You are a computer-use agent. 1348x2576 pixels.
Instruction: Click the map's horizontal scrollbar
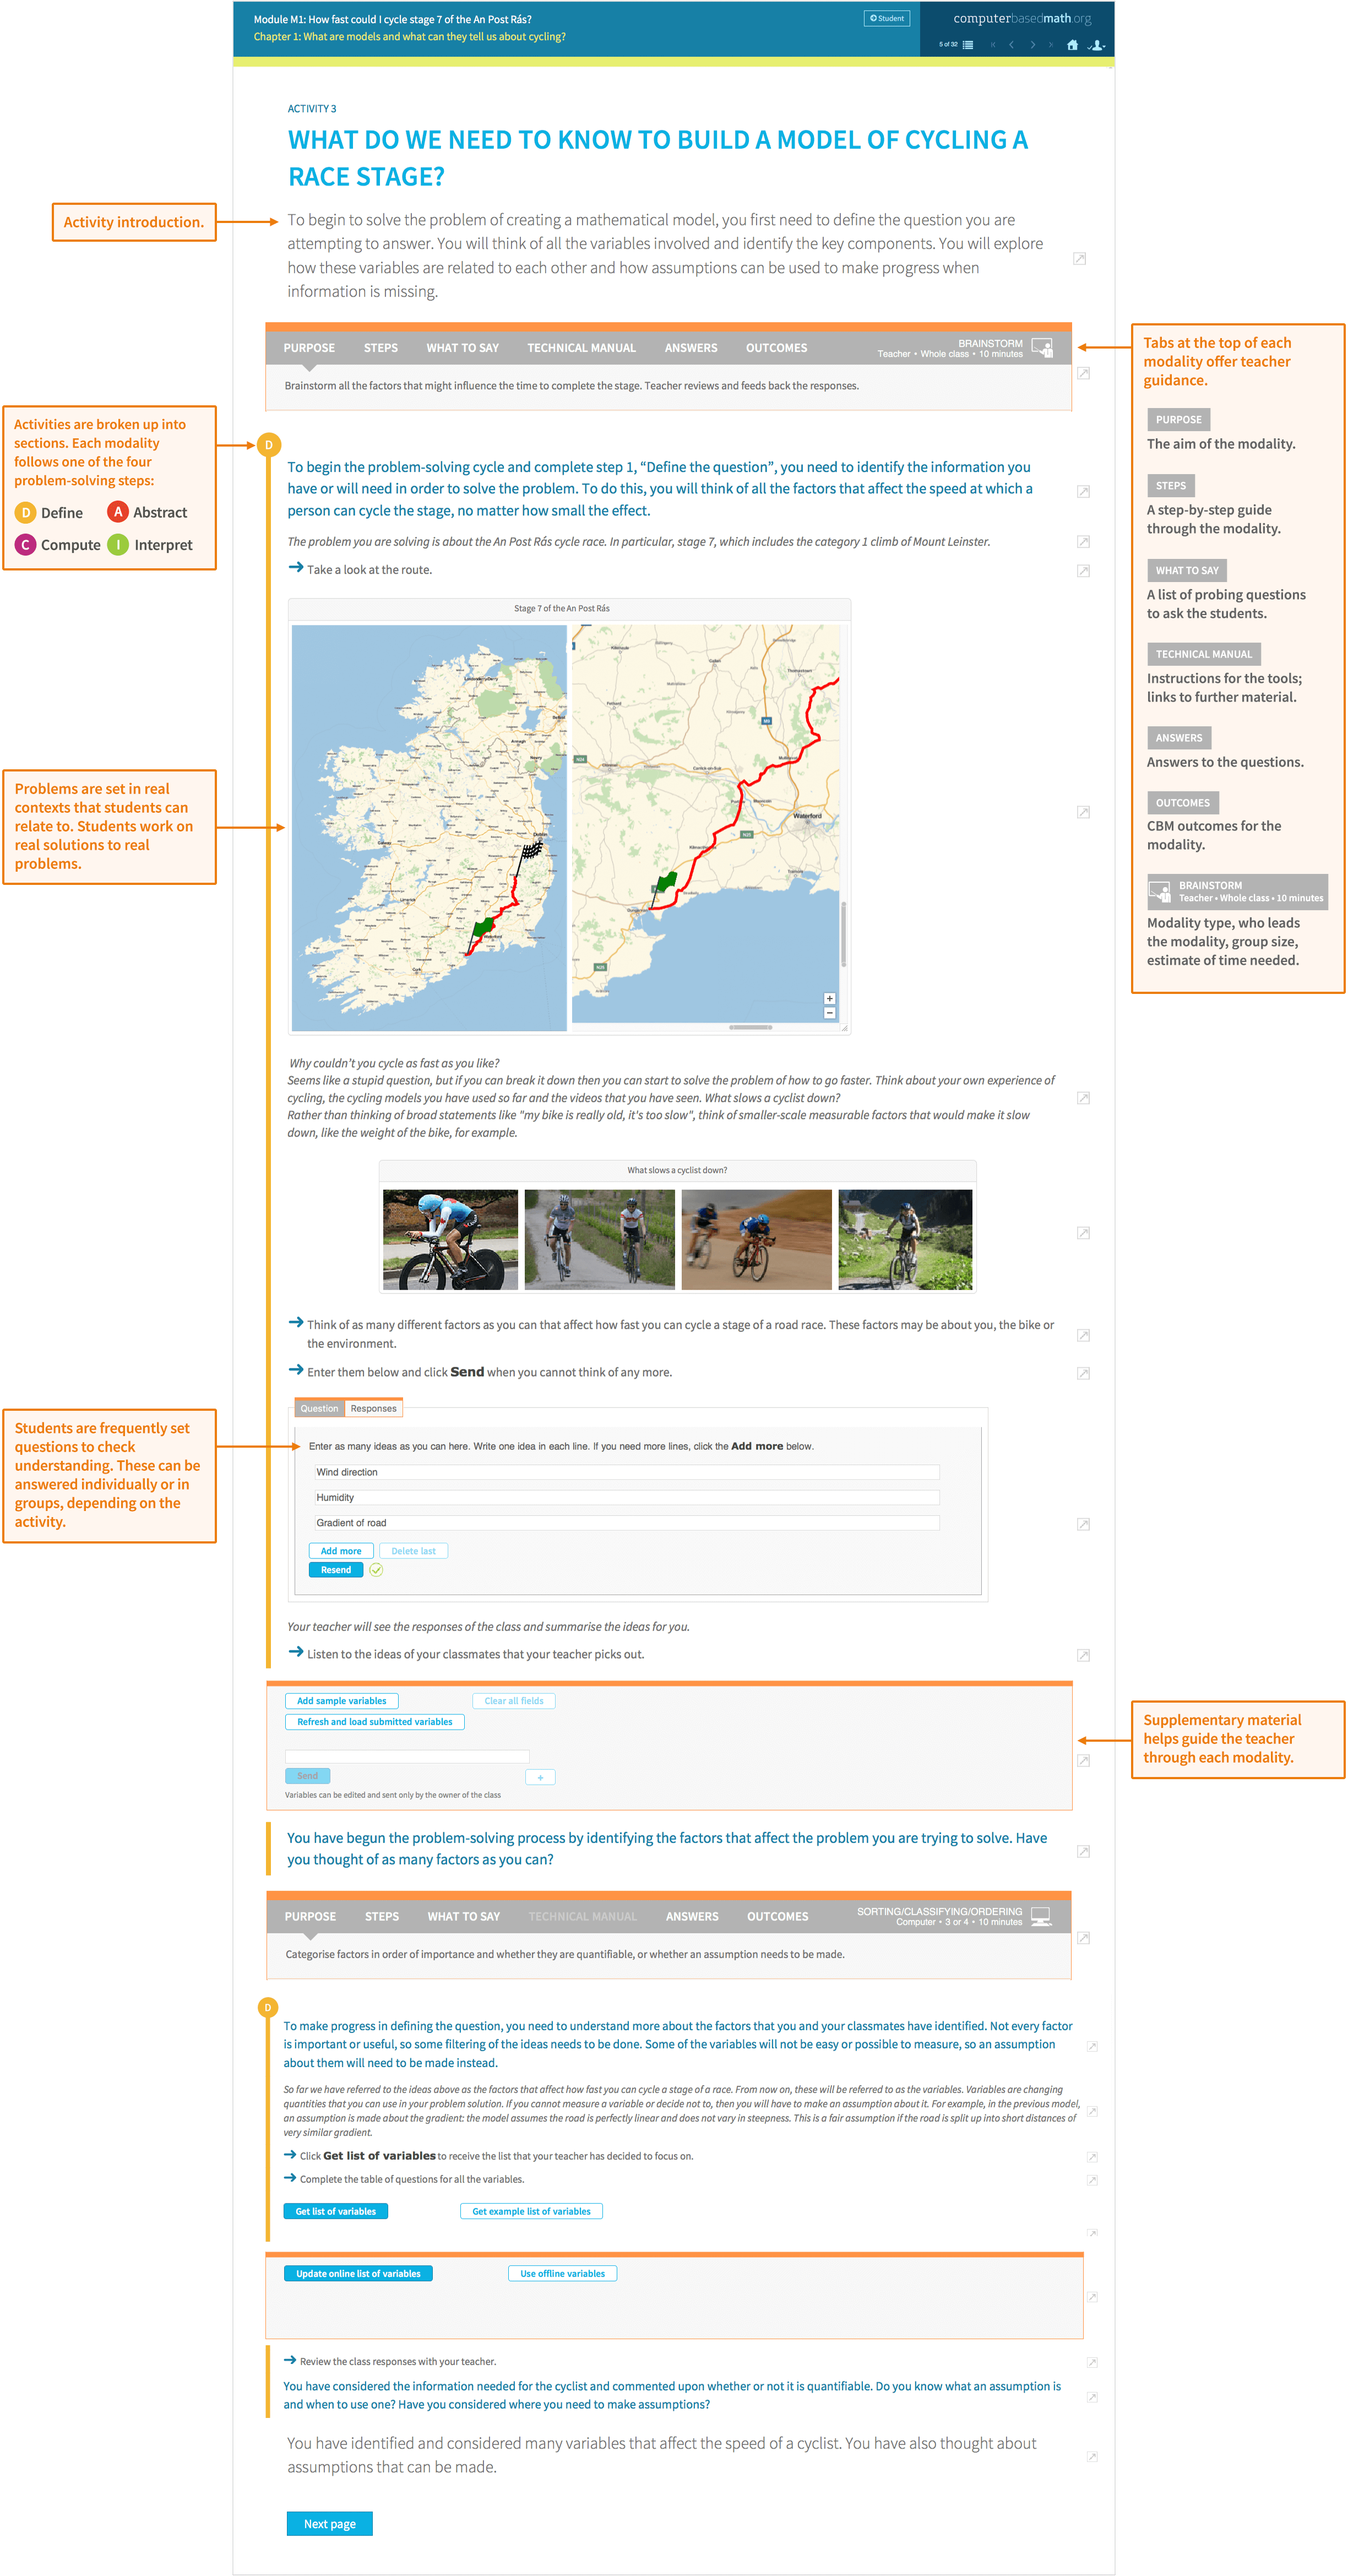point(750,1027)
